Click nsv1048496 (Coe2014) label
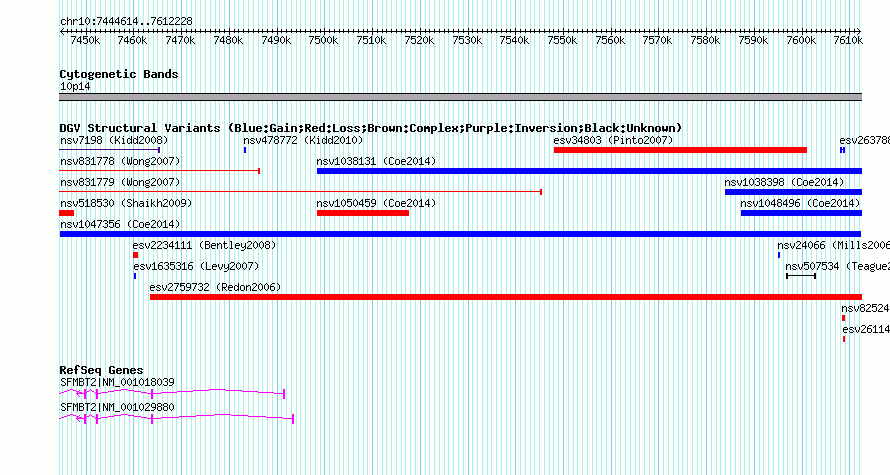The image size is (890, 475). tap(800, 203)
